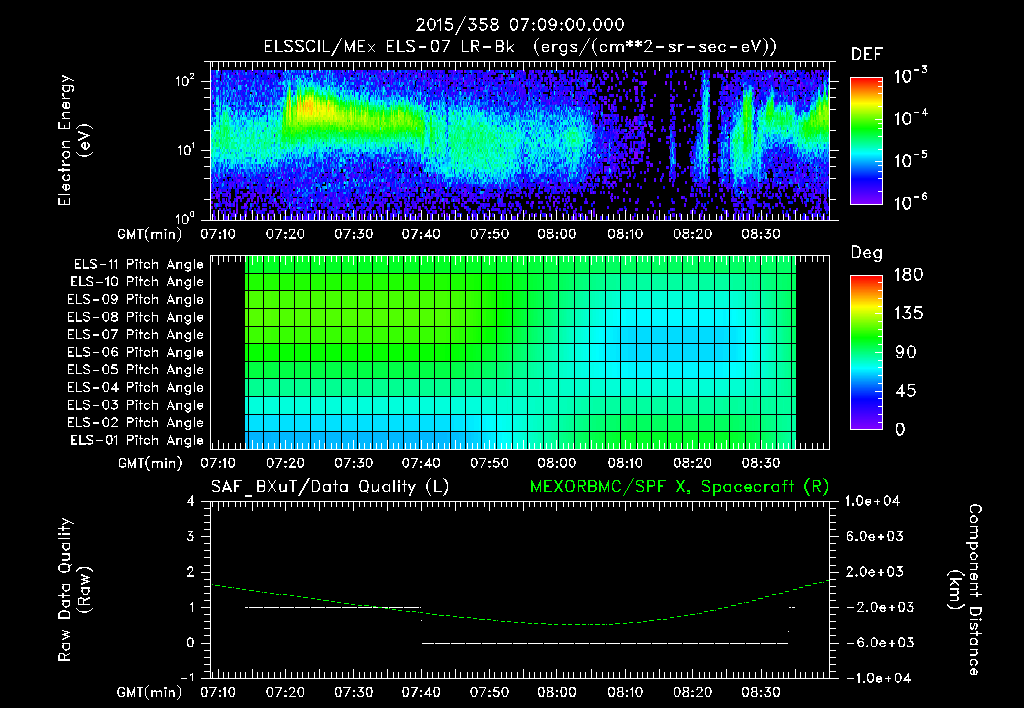Click the ELS-01 Pitch Angle row label
Viewport: 1024px width, 708px height.
(137, 440)
